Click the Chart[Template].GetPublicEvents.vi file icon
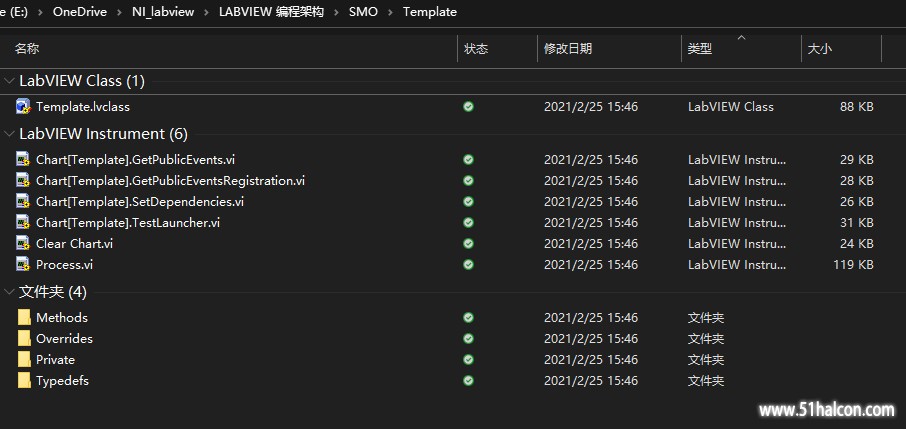 click(23, 159)
